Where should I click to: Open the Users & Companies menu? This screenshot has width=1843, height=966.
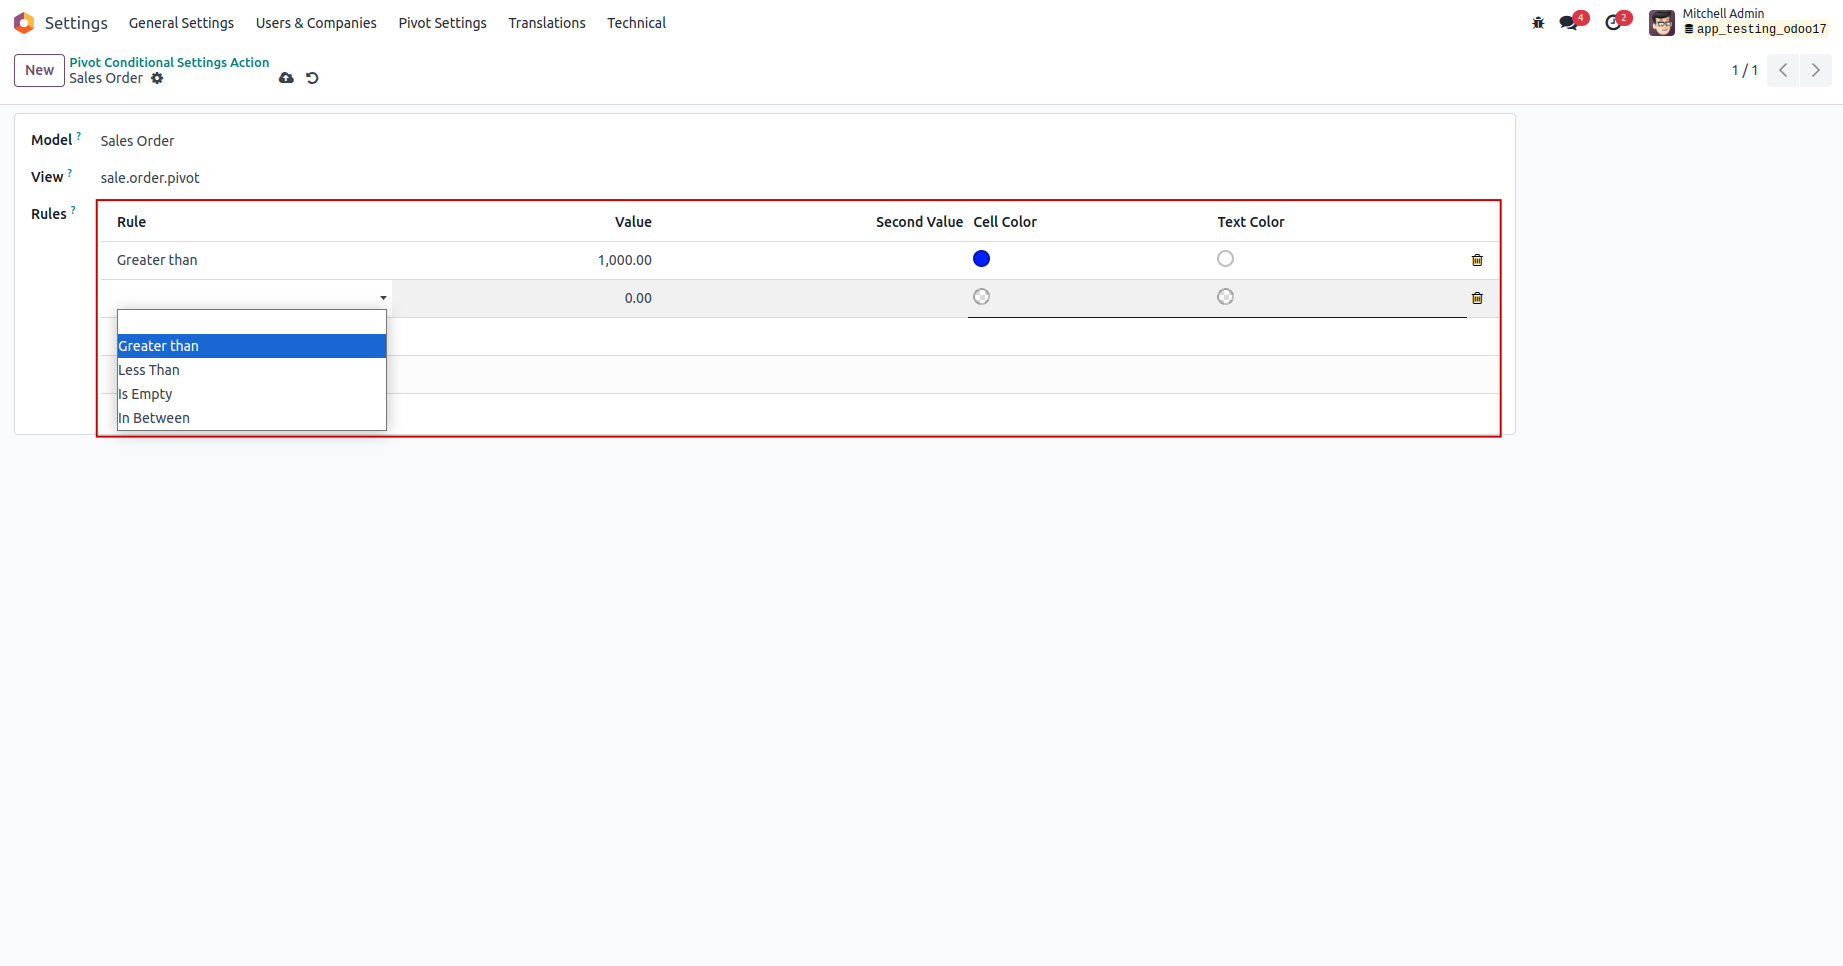(316, 23)
